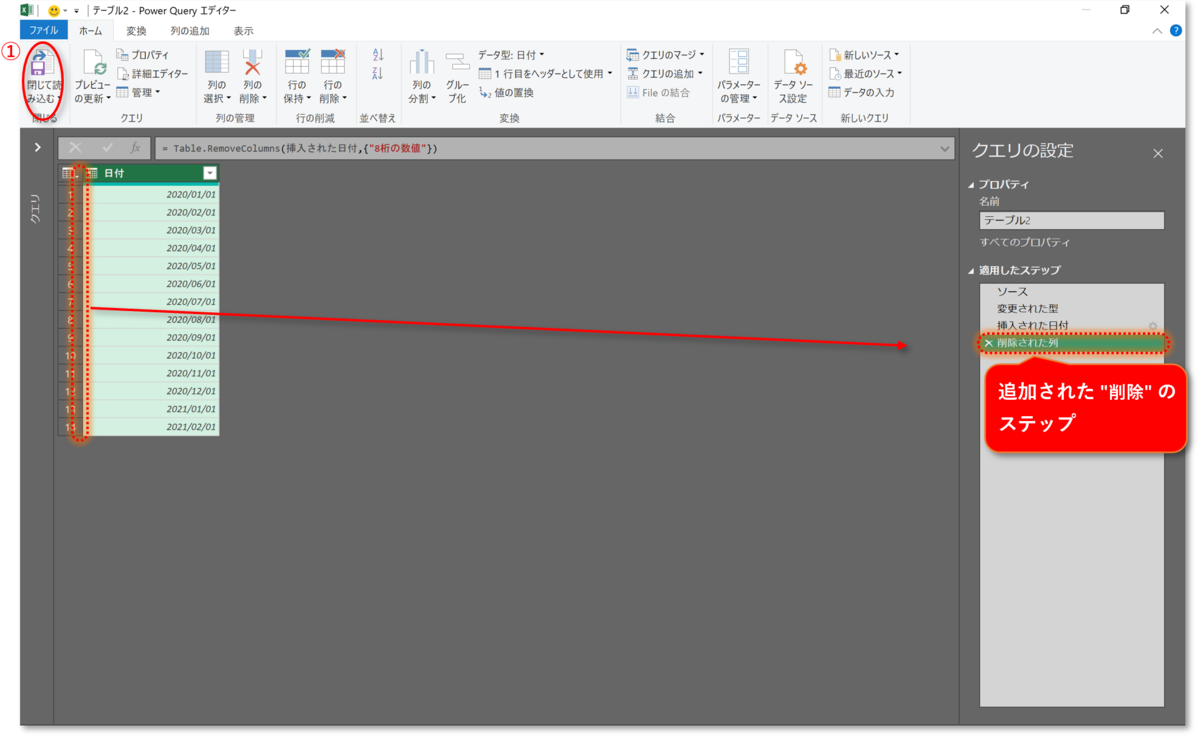This screenshot has width=1200, height=737.
Task: Switch to the 変換 tab
Action: pyautogui.click(x=136, y=31)
